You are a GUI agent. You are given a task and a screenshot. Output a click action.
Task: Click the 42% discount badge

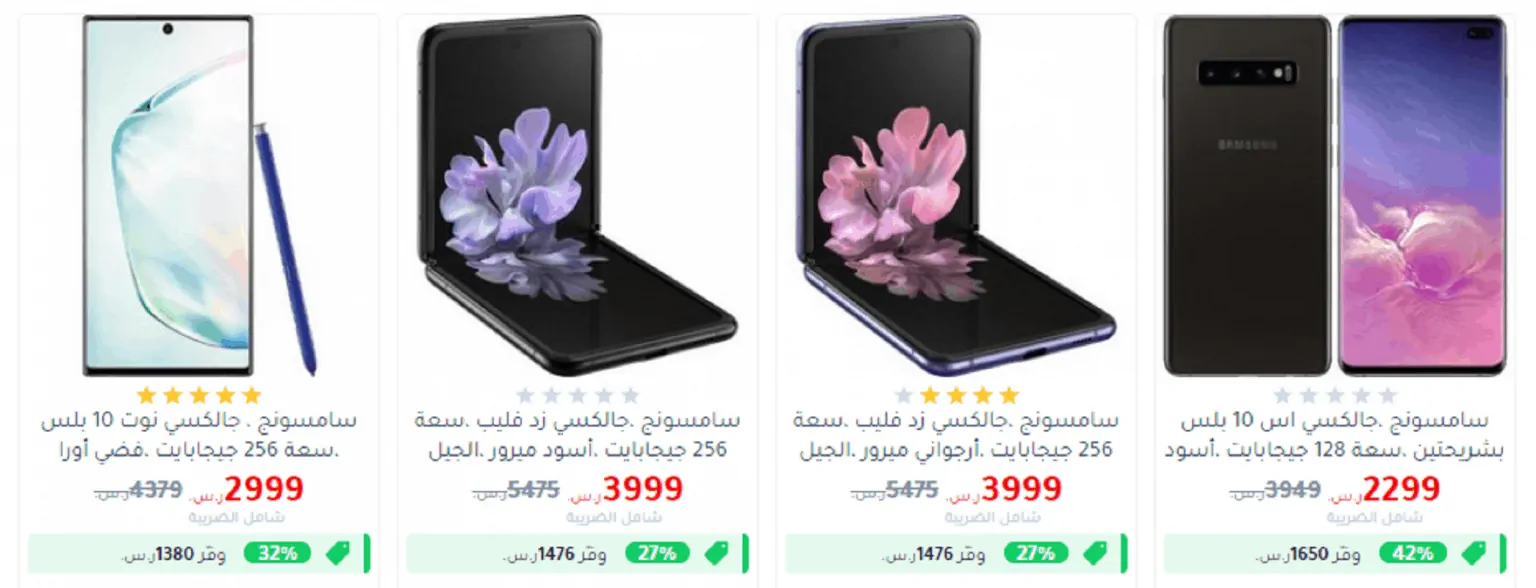(x=1413, y=553)
